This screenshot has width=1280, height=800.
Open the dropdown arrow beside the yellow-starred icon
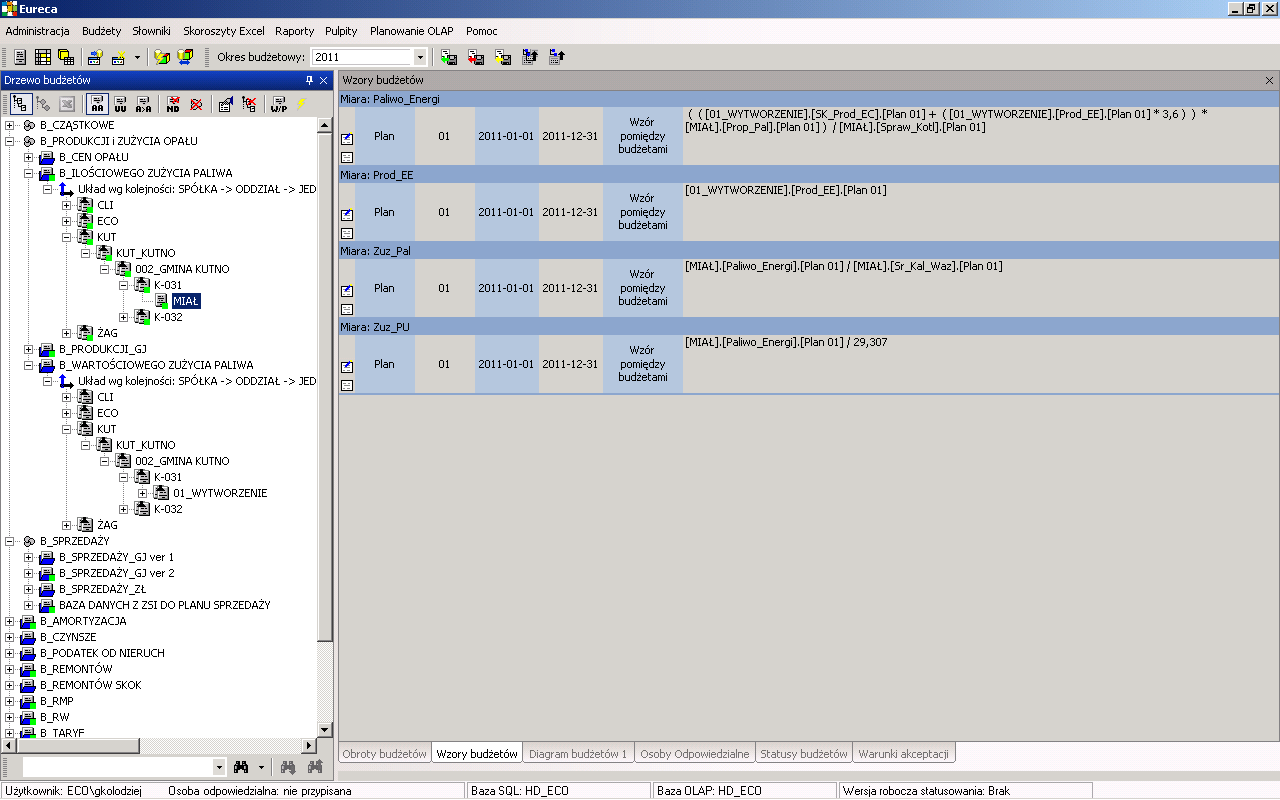[x=137, y=57]
